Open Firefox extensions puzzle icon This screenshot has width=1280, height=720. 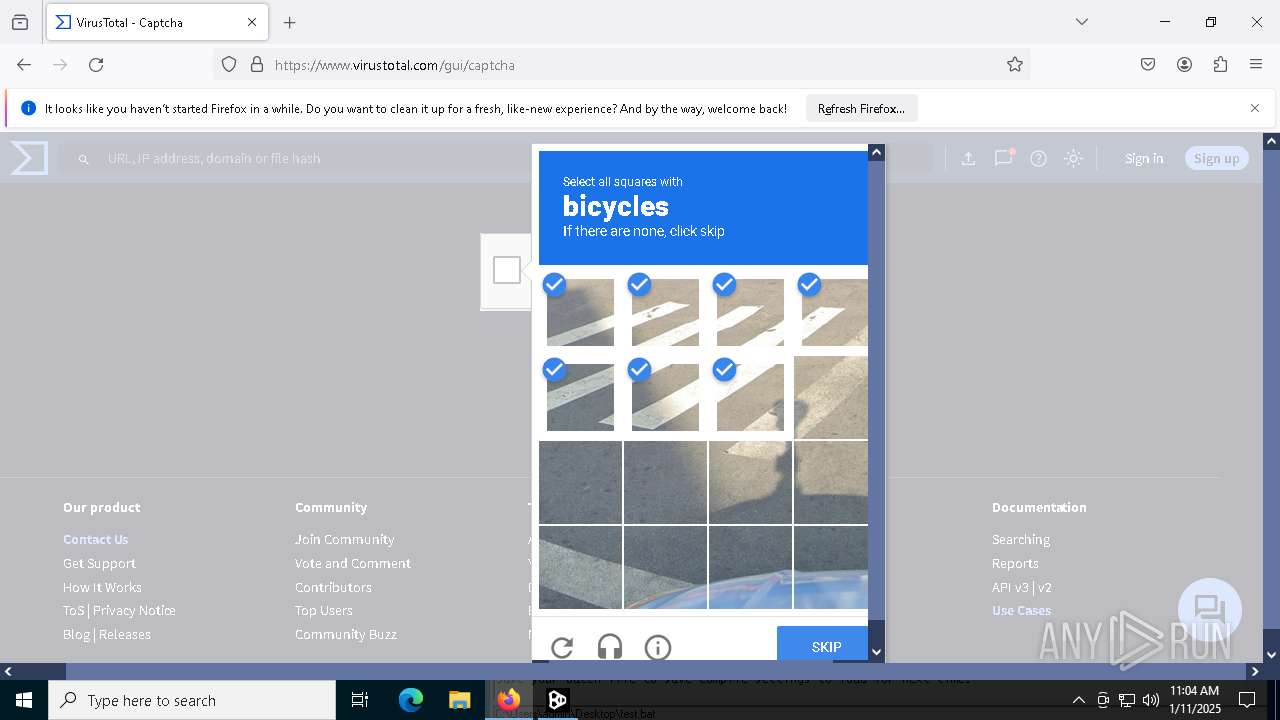click(x=1220, y=64)
